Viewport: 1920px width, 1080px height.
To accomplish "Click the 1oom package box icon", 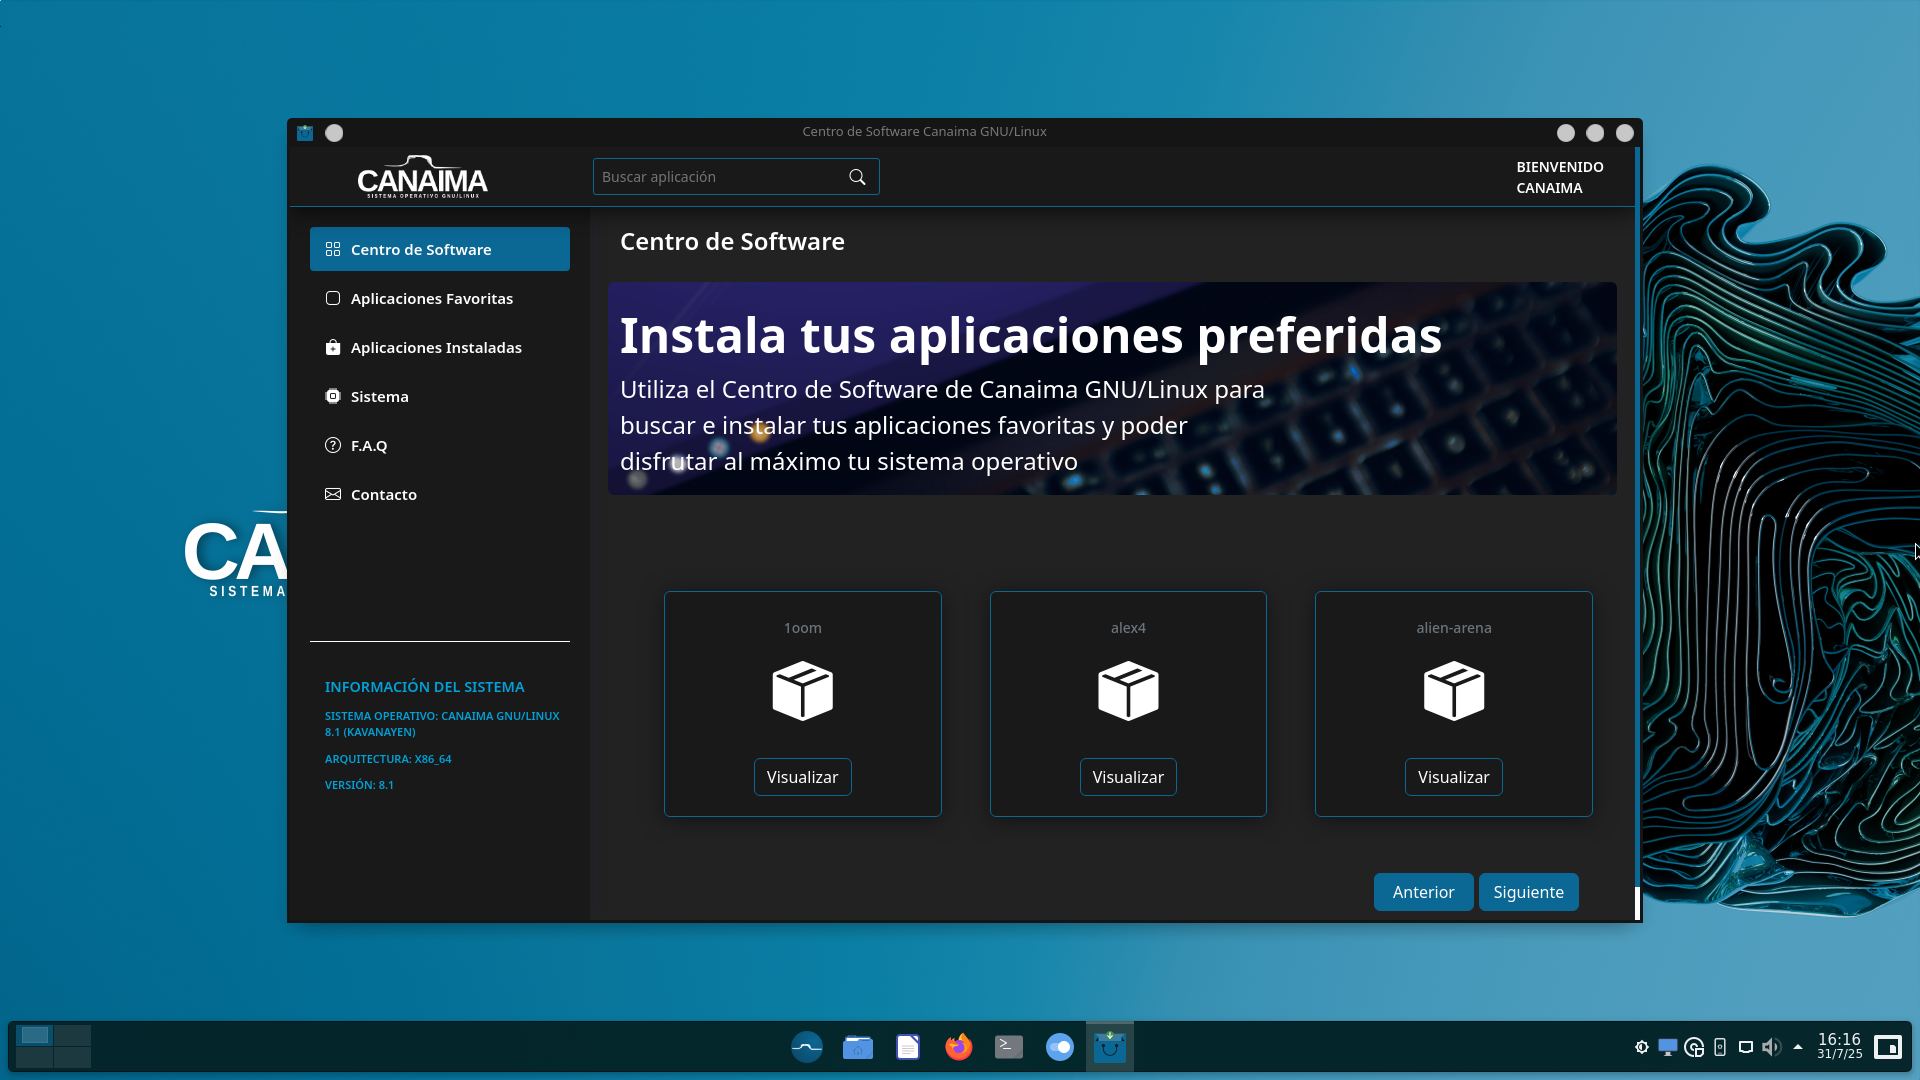I will click(x=802, y=691).
